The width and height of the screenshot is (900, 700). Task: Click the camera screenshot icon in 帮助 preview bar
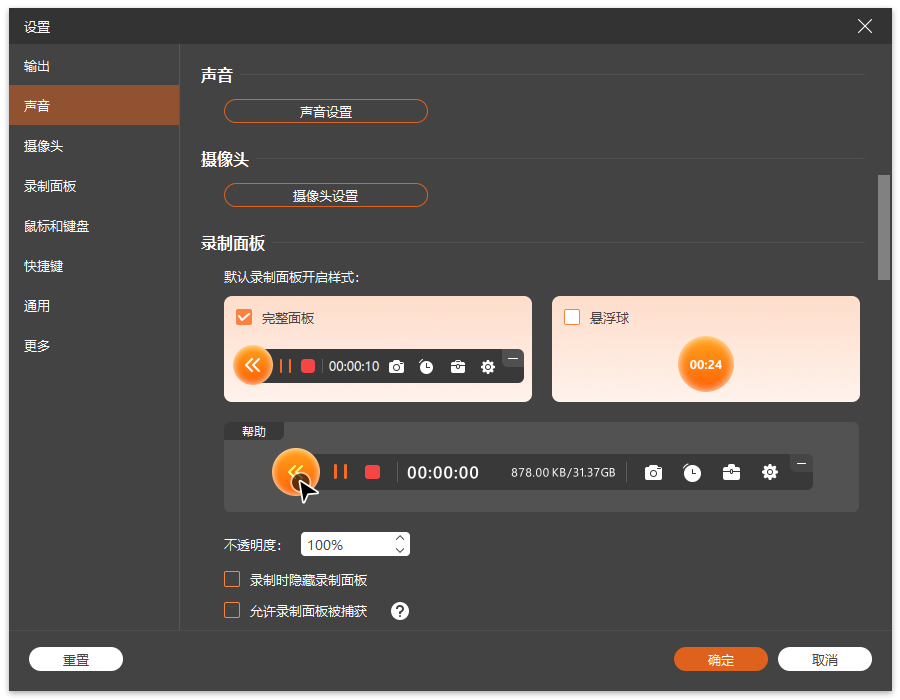point(653,472)
